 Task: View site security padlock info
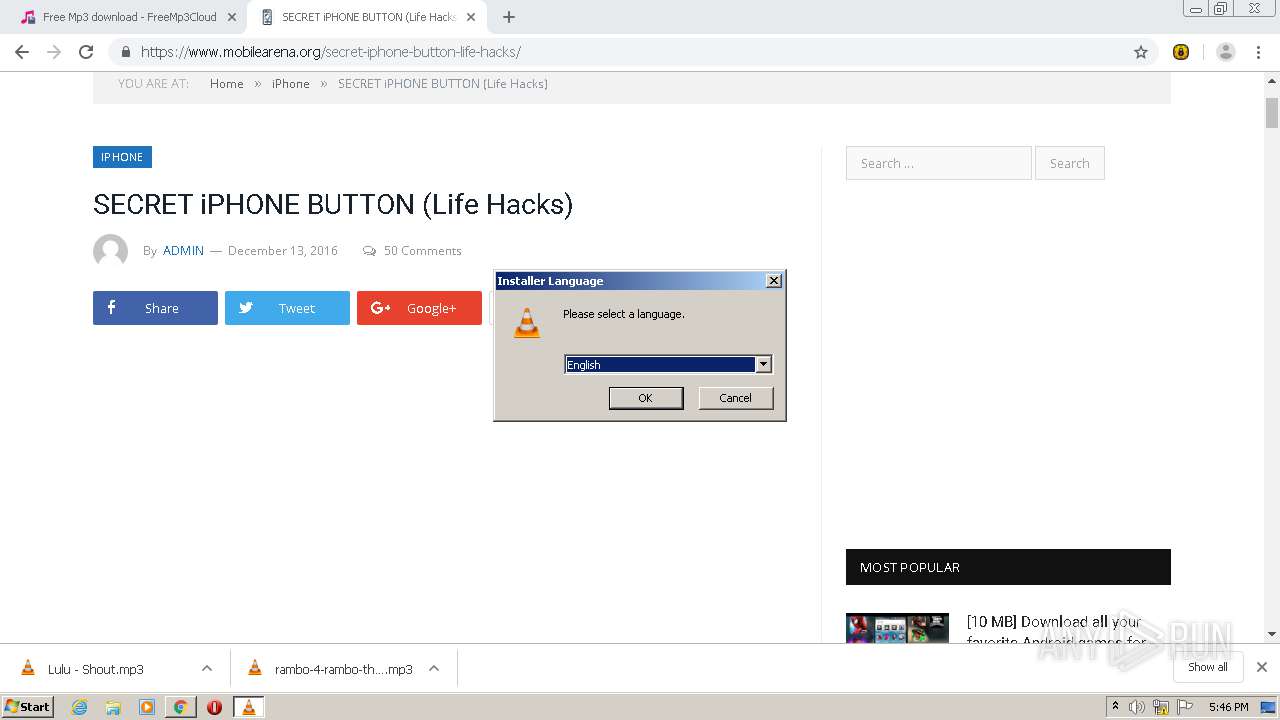click(125, 52)
